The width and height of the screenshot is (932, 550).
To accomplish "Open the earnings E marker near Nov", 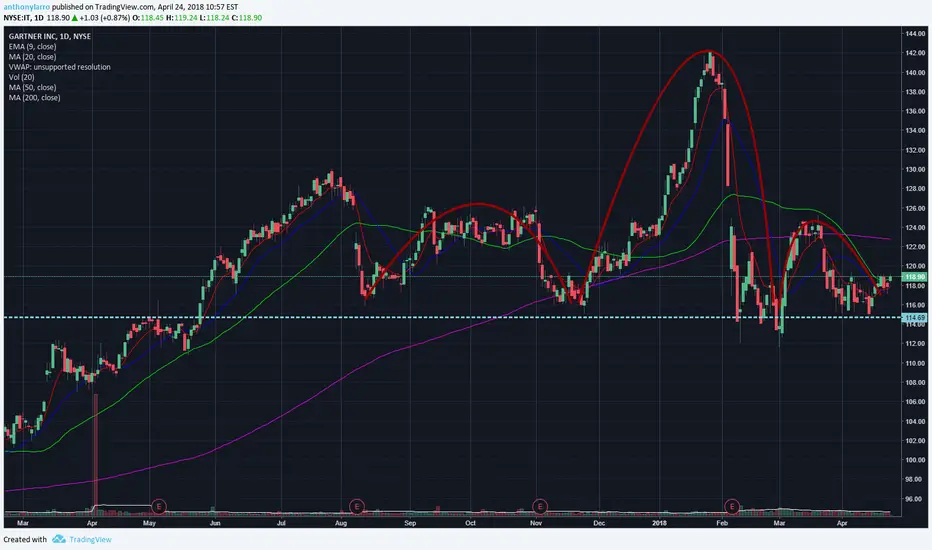I will (x=539, y=507).
